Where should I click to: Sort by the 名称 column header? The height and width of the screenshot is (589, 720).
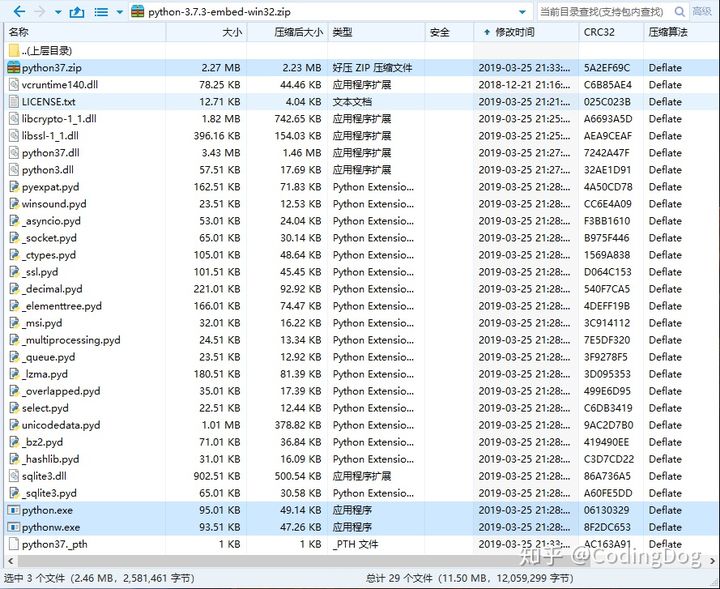85,32
